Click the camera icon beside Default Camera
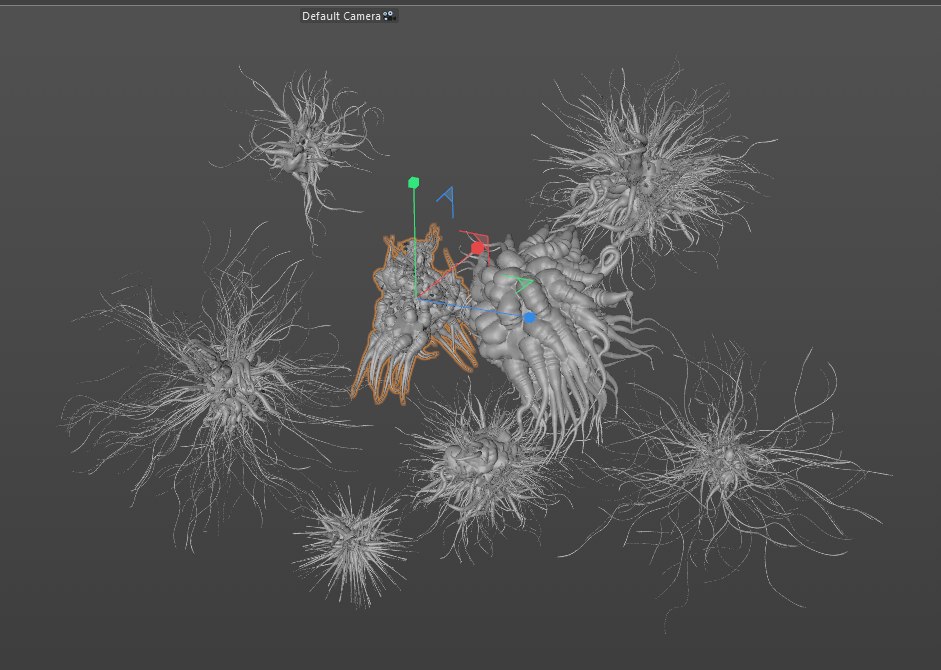This screenshot has width=941, height=670. pos(389,16)
